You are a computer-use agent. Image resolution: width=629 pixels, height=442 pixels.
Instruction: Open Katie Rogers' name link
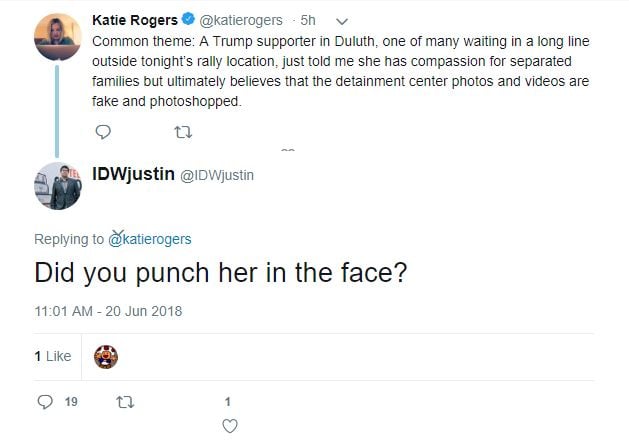pyautogui.click(x=135, y=20)
